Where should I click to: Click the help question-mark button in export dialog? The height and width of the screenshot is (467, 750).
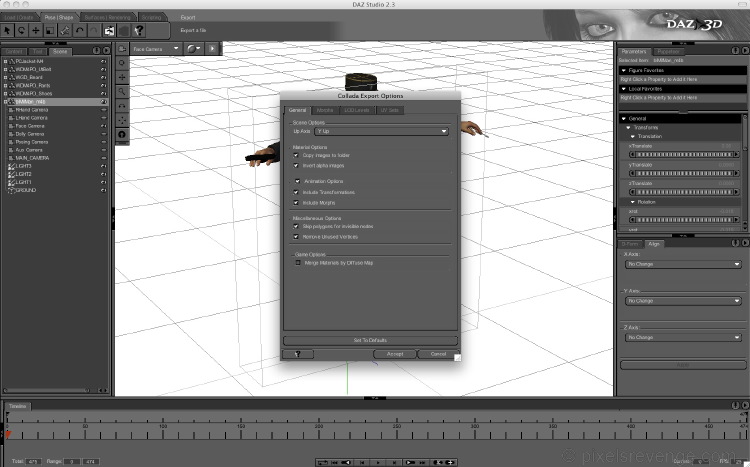pyautogui.click(x=298, y=354)
